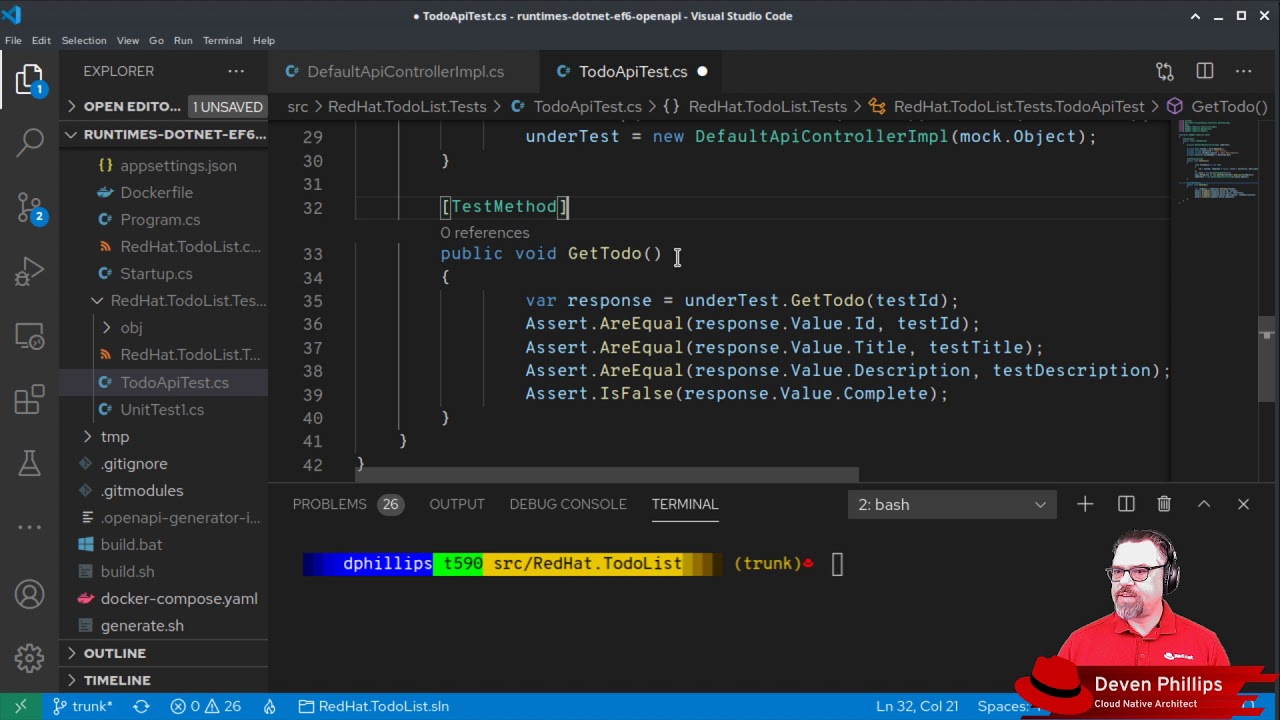Open the View menu
The height and width of the screenshot is (720, 1280).
tap(128, 40)
